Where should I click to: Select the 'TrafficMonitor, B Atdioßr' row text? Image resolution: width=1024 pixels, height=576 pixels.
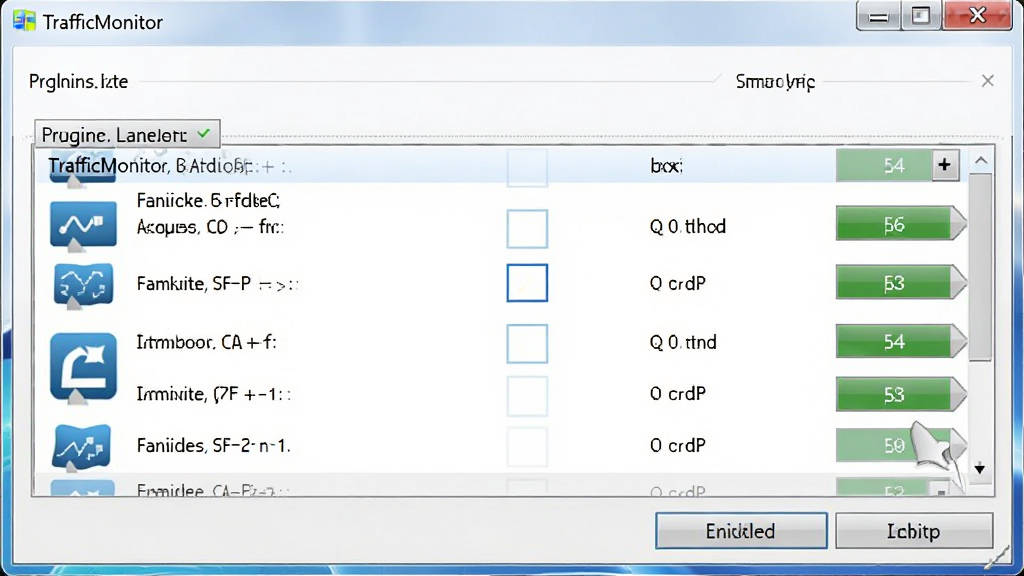click(150, 166)
